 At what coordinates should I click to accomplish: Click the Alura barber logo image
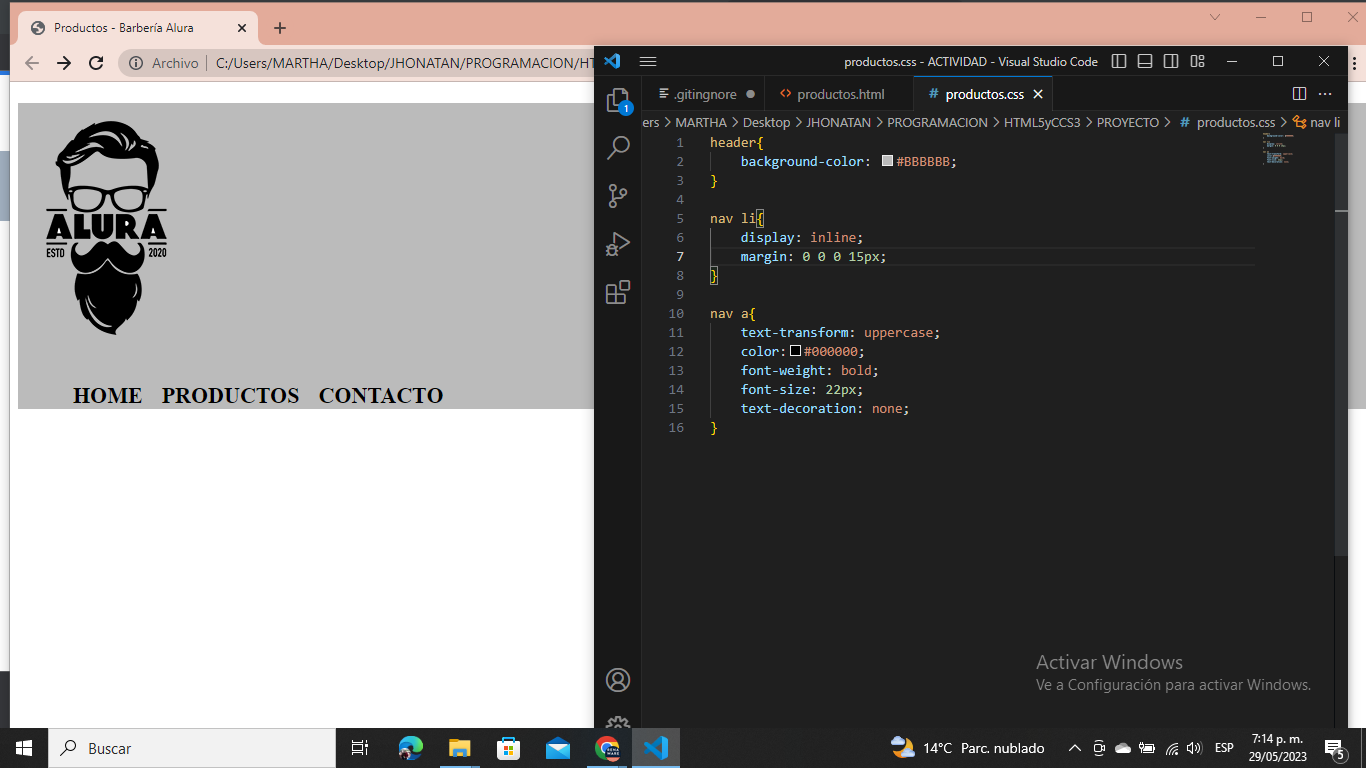tap(107, 228)
